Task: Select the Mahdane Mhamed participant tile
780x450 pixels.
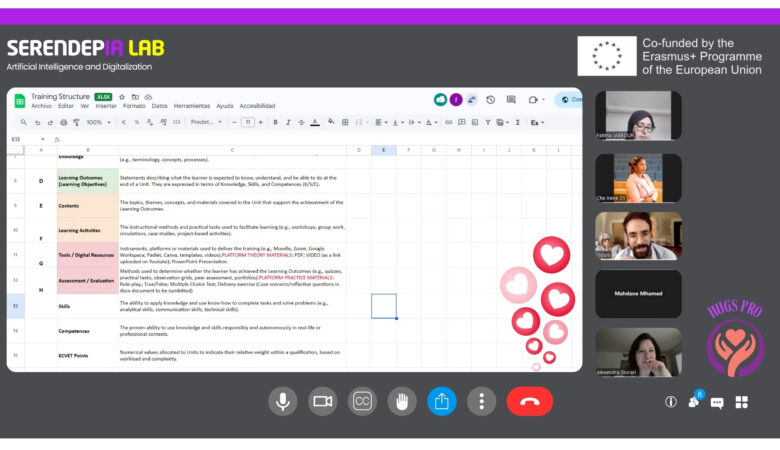Action: click(x=638, y=293)
